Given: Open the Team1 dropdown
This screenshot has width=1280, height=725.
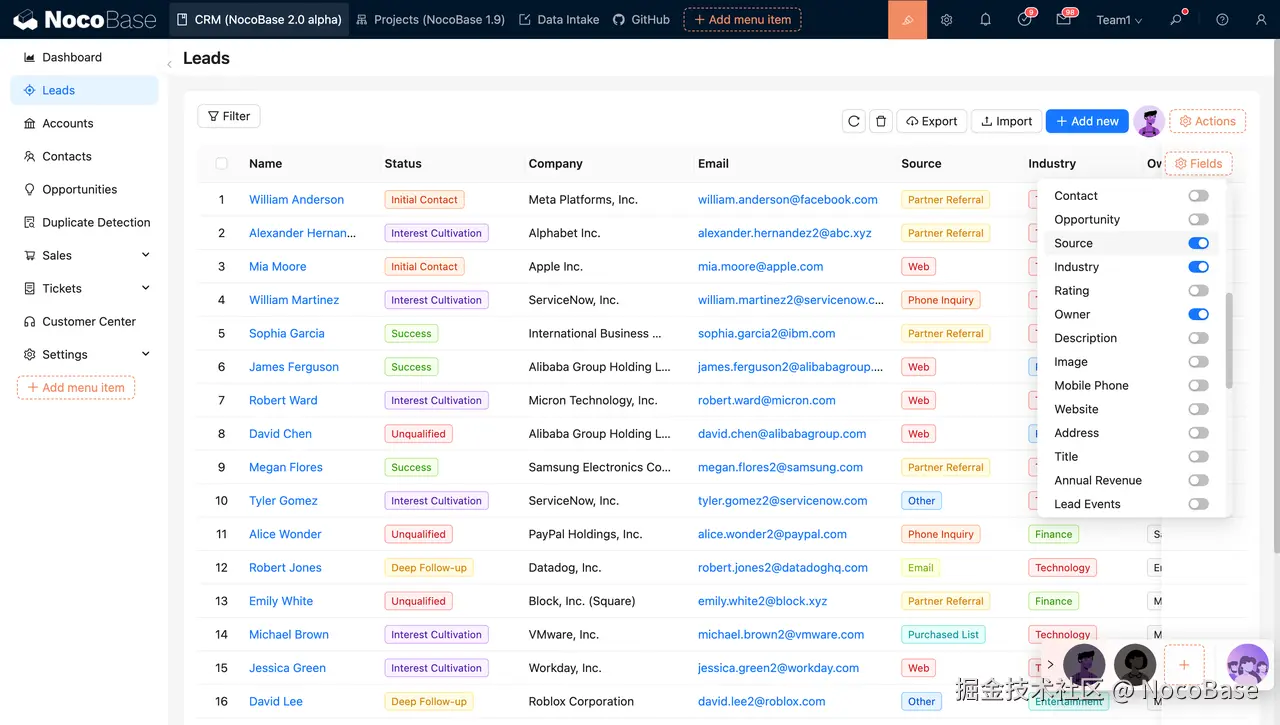Looking at the screenshot, I should pos(1119,20).
